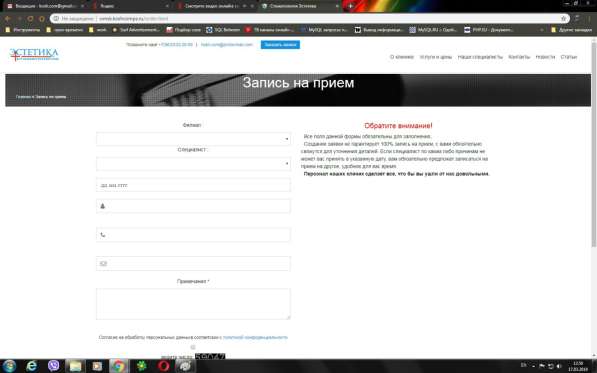Click the Эстетика clinic logo
The image size is (597, 373).
click(34, 54)
